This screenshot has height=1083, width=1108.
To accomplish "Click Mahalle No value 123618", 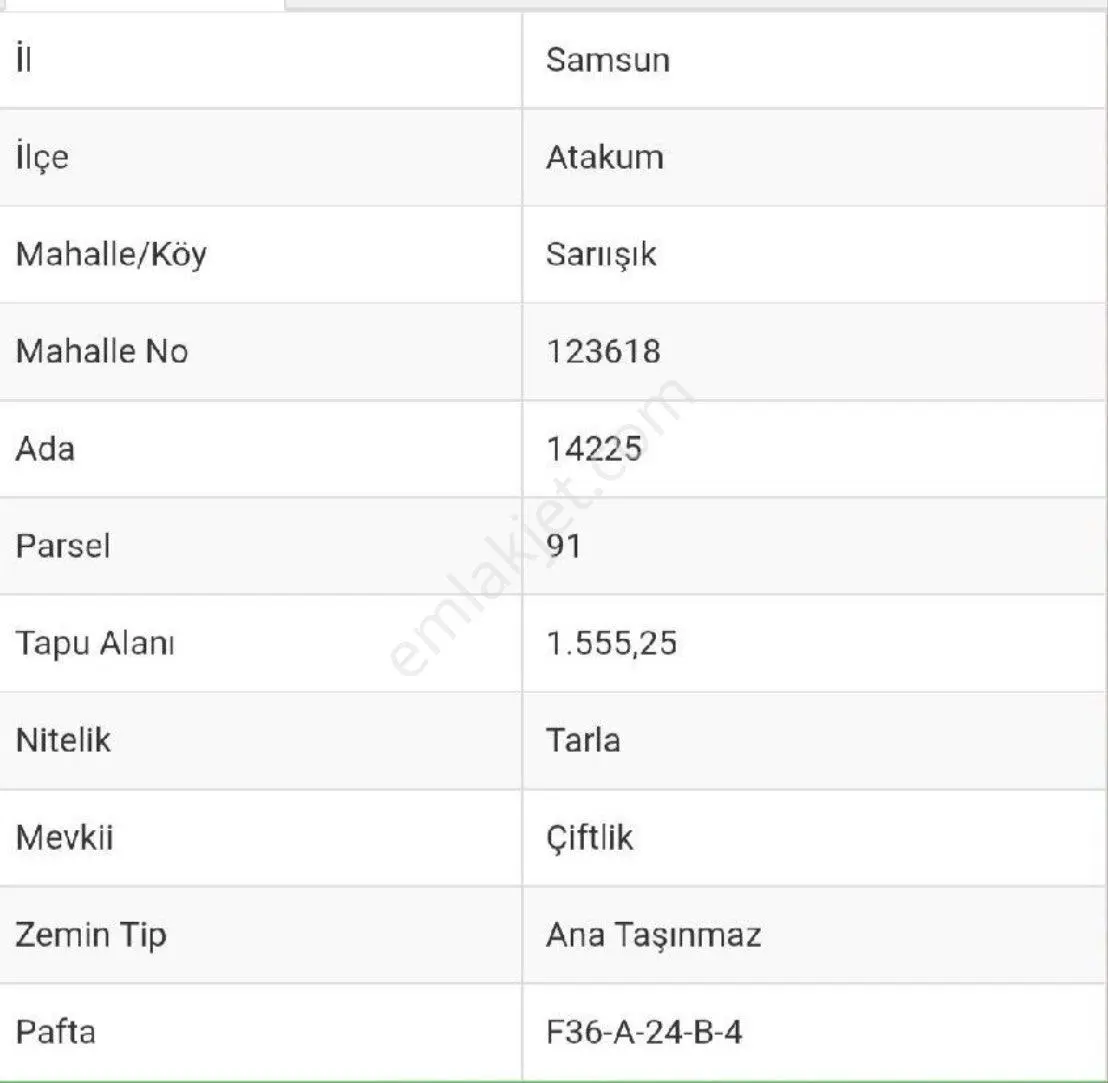I will pyautogui.click(x=603, y=351).
